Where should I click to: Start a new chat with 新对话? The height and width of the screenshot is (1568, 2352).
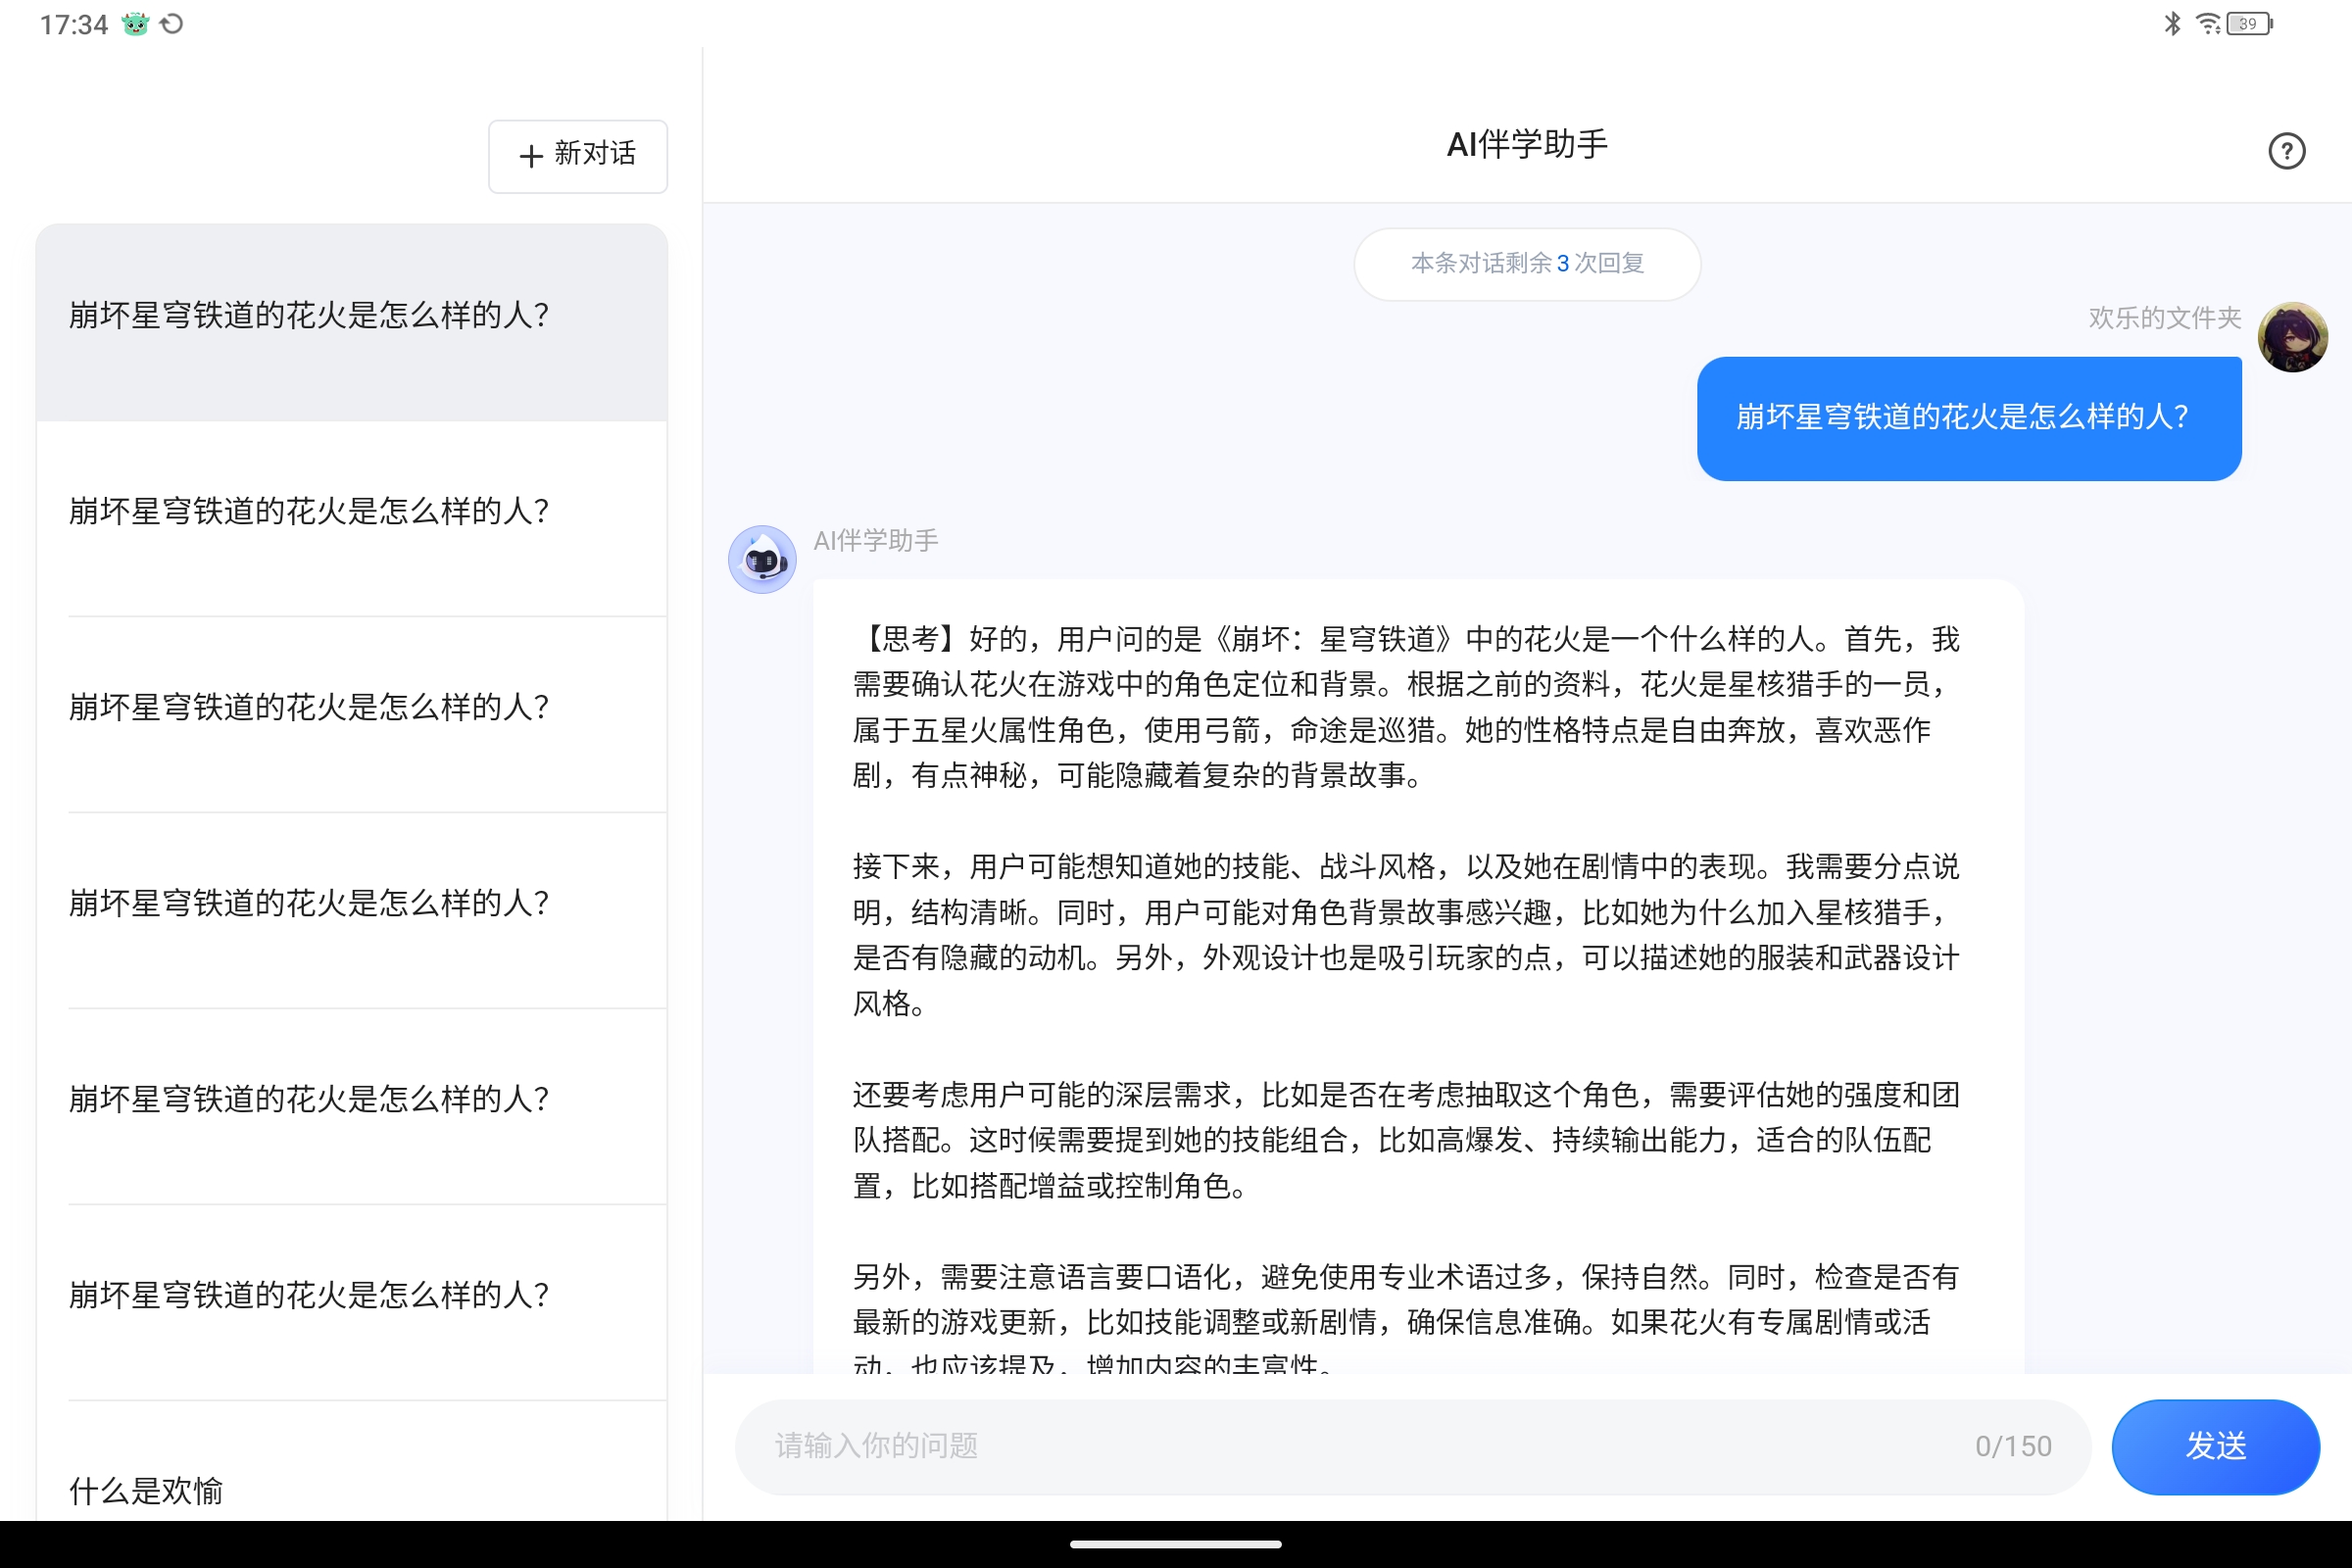578,155
